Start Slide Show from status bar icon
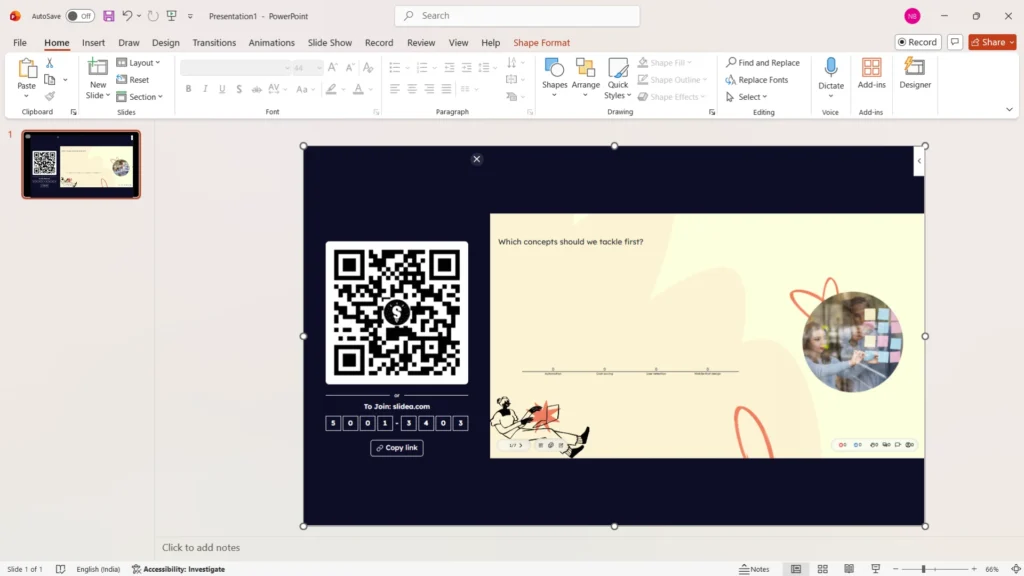1024x576 pixels. tap(874, 569)
